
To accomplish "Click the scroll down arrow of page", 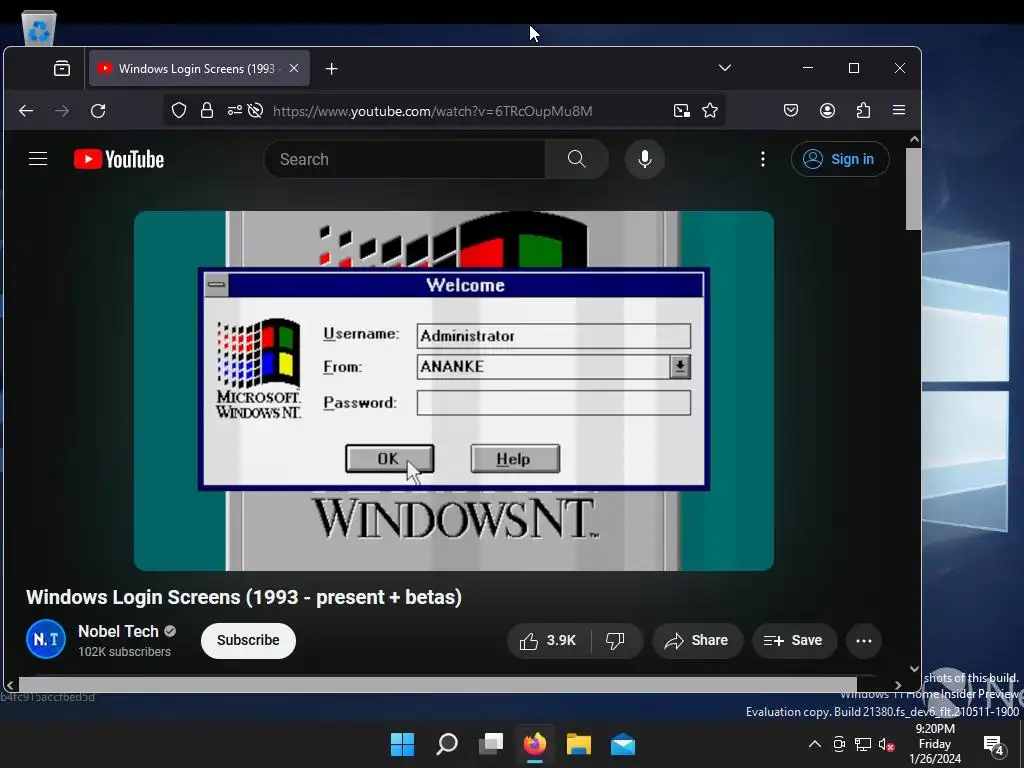I will click(914, 668).
